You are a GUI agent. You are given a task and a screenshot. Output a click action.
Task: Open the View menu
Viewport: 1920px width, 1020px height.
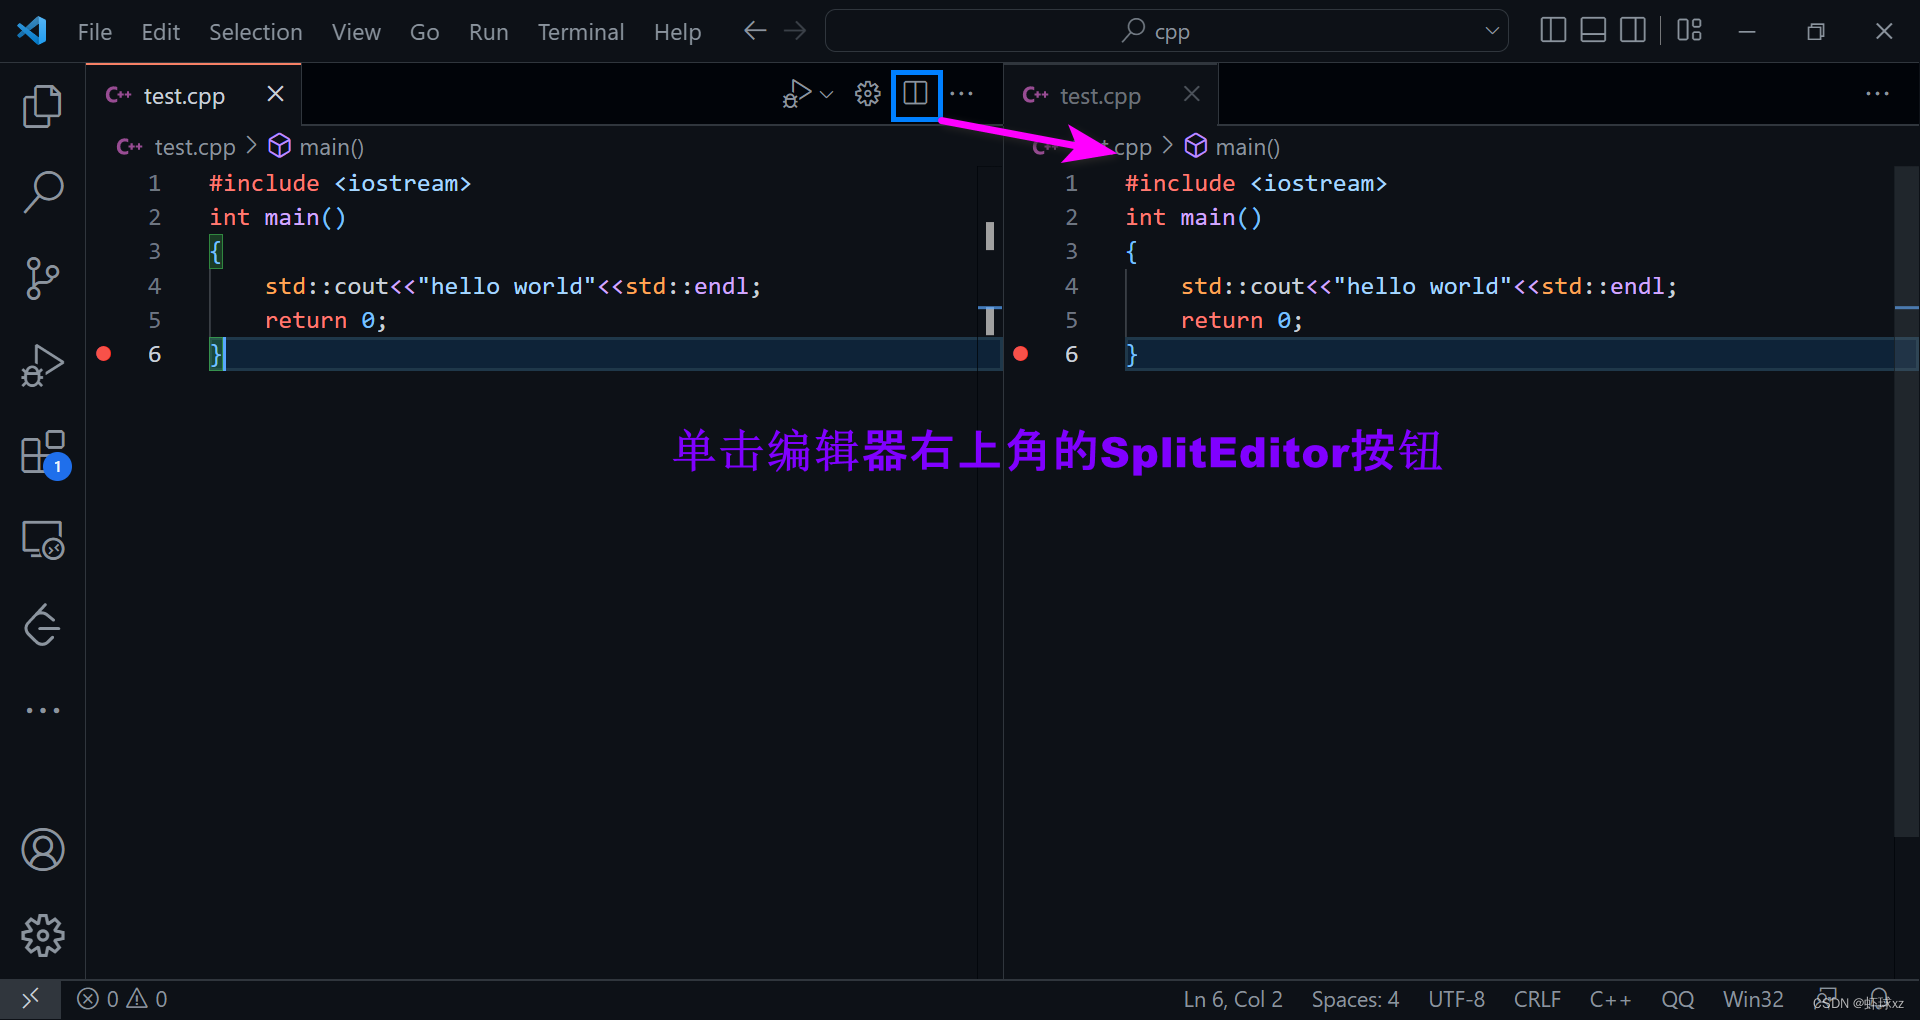pyautogui.click(x=356, y=32)
